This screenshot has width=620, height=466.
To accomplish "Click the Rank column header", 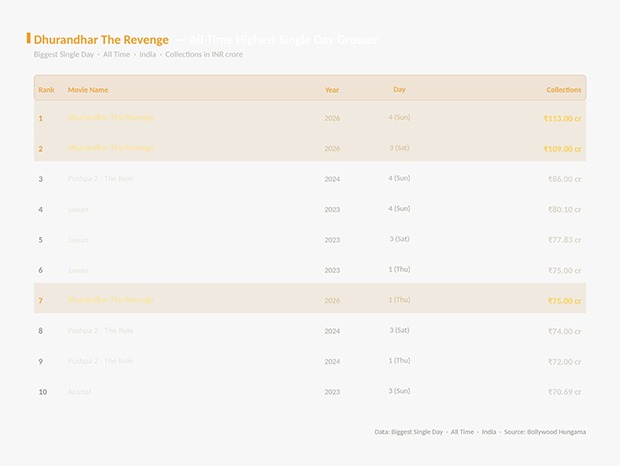I will click(x=46, y=90).
